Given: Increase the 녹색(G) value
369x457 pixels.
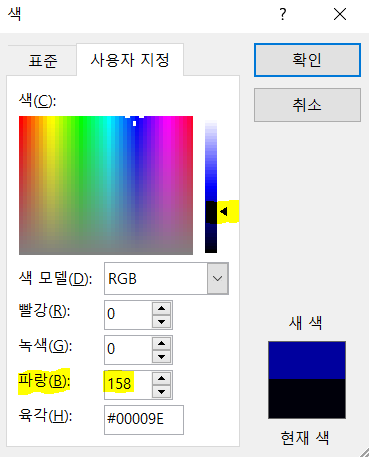Looking at the screenshot, I should click(162, 343).
